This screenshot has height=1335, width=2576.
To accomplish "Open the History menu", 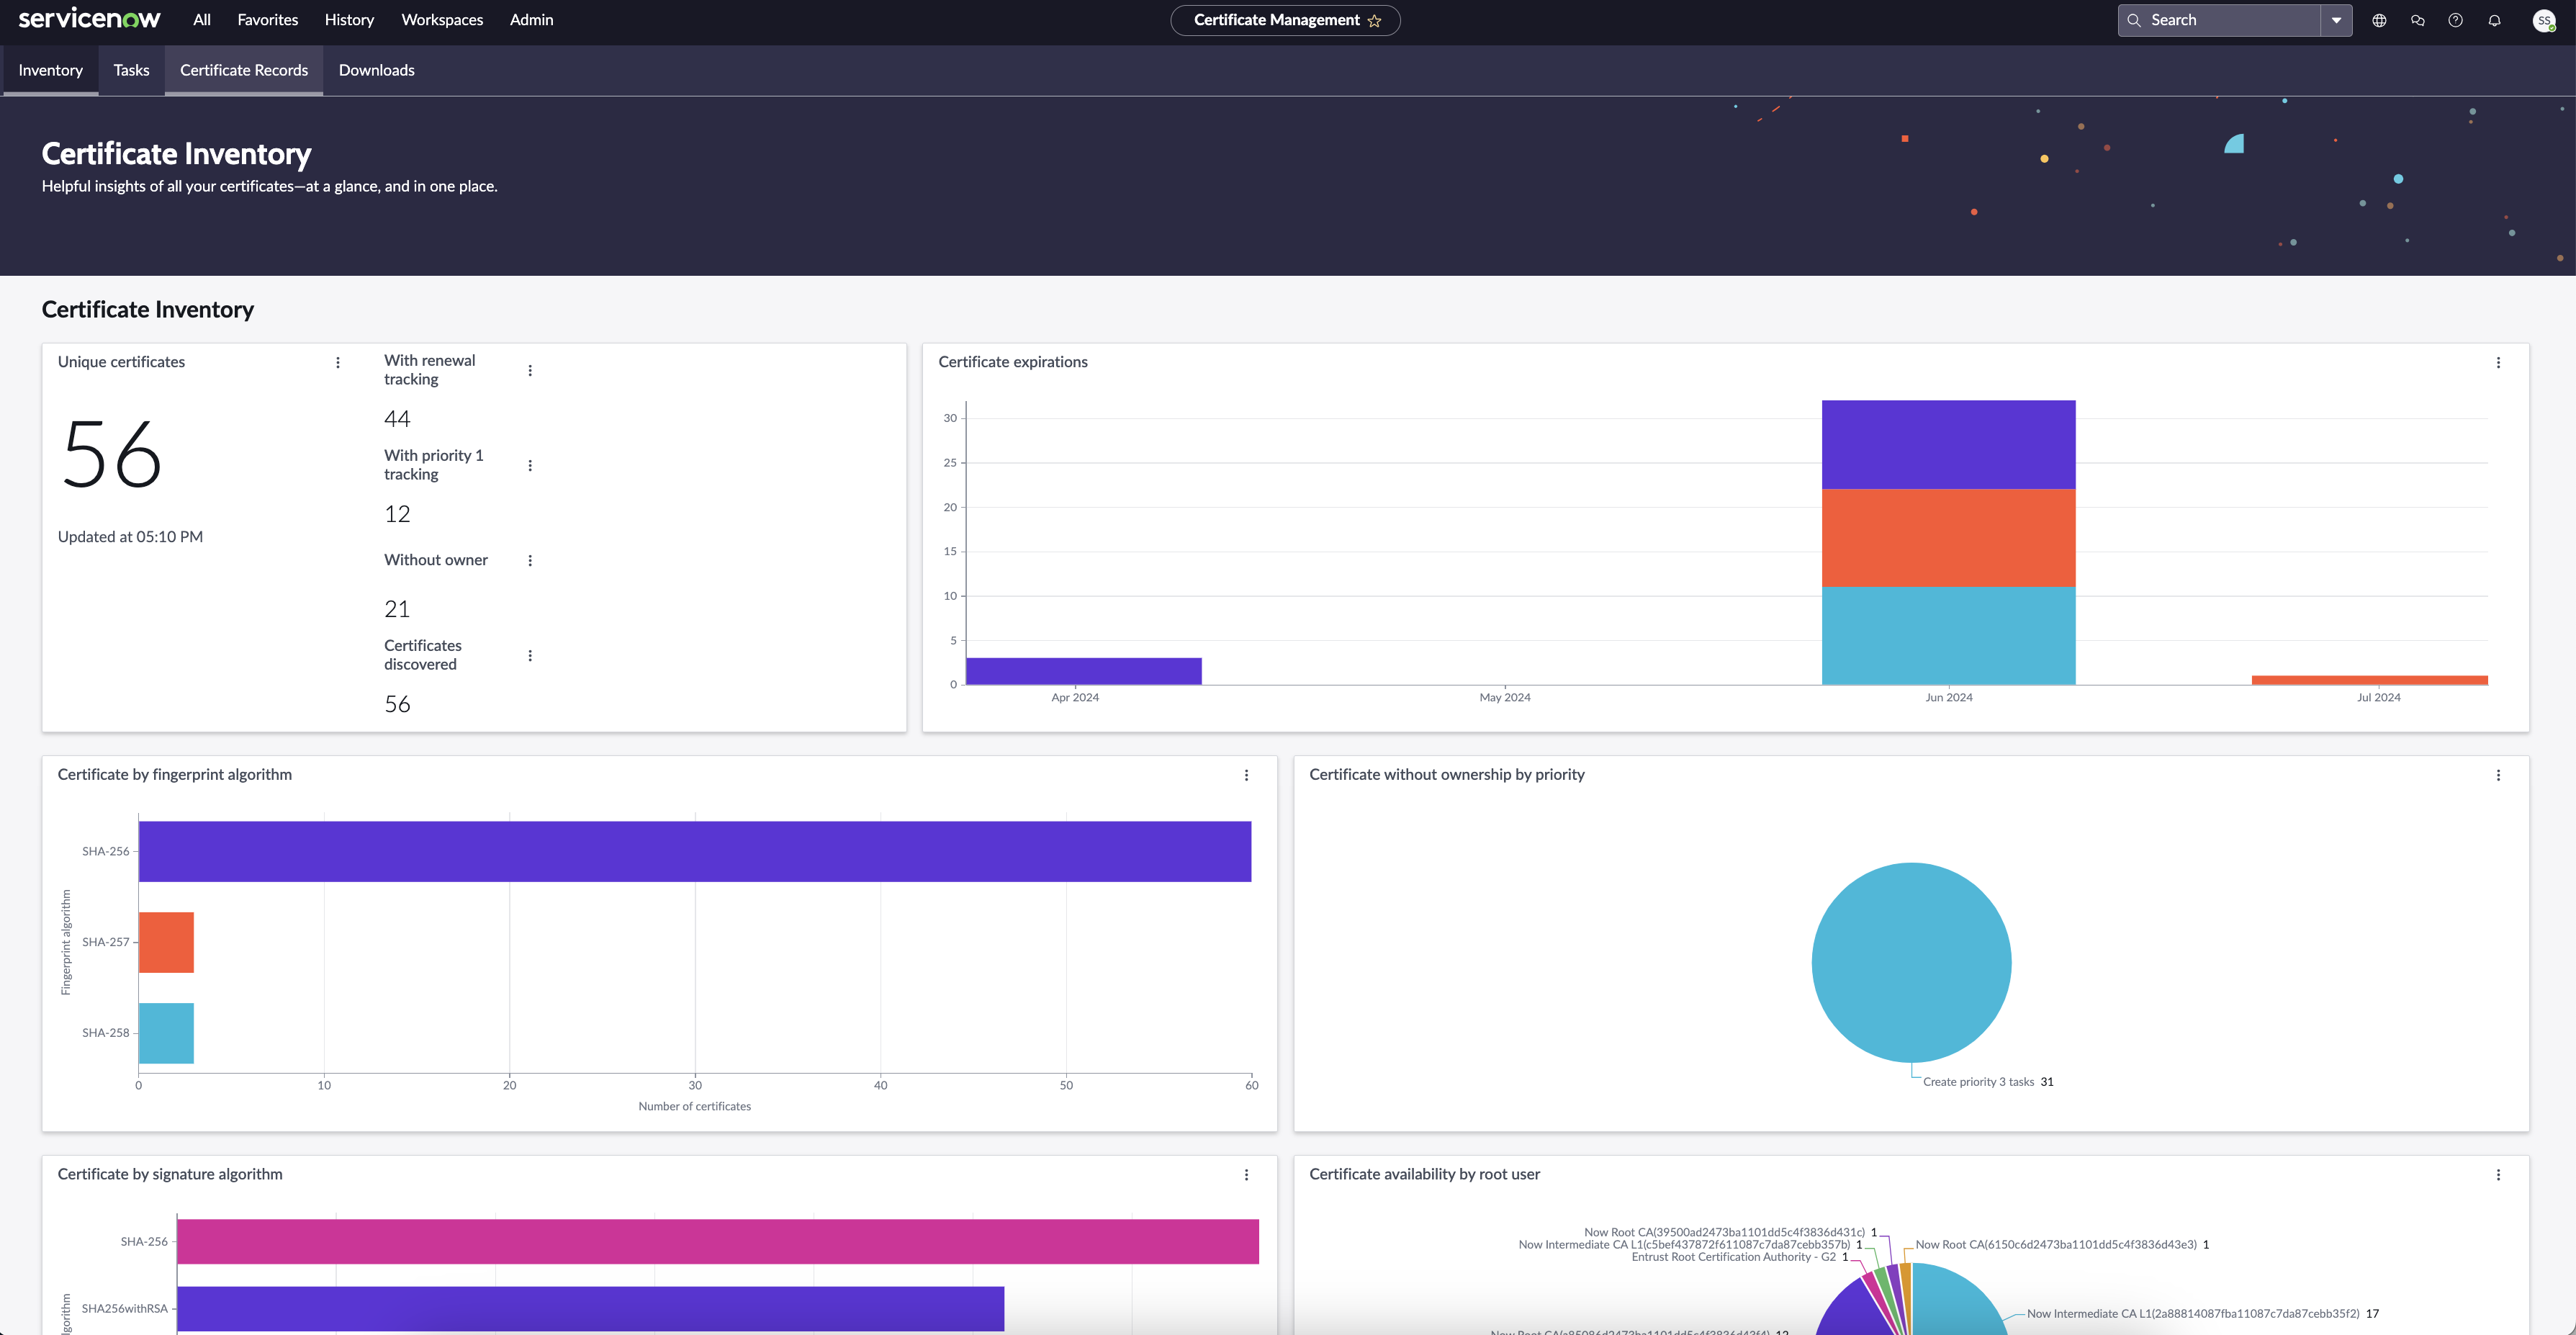I will tap(349, 20).
